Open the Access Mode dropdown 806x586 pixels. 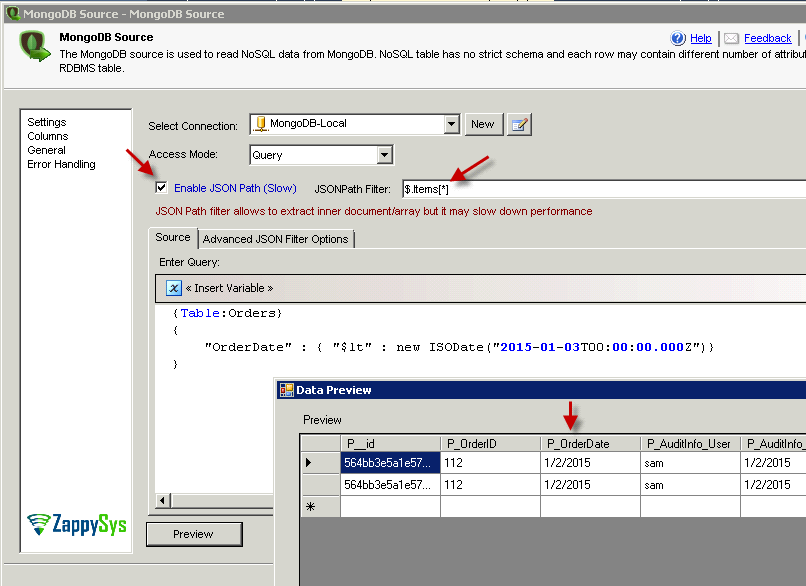(384, 155)
